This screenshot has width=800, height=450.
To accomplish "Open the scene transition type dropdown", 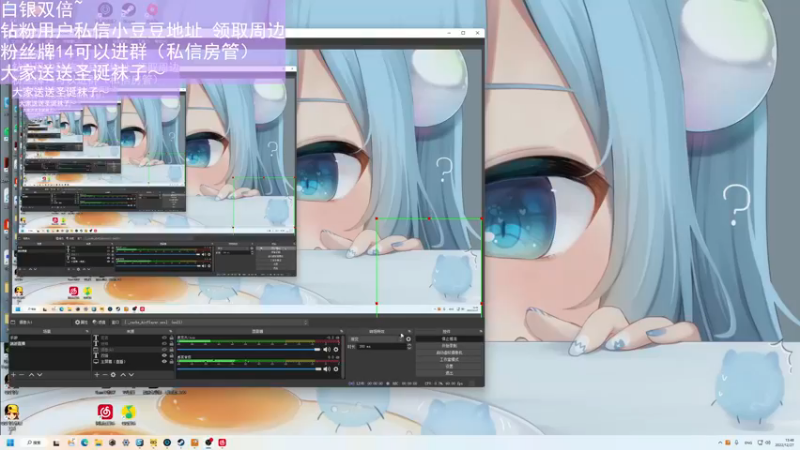I will click(x=376, y=339).
